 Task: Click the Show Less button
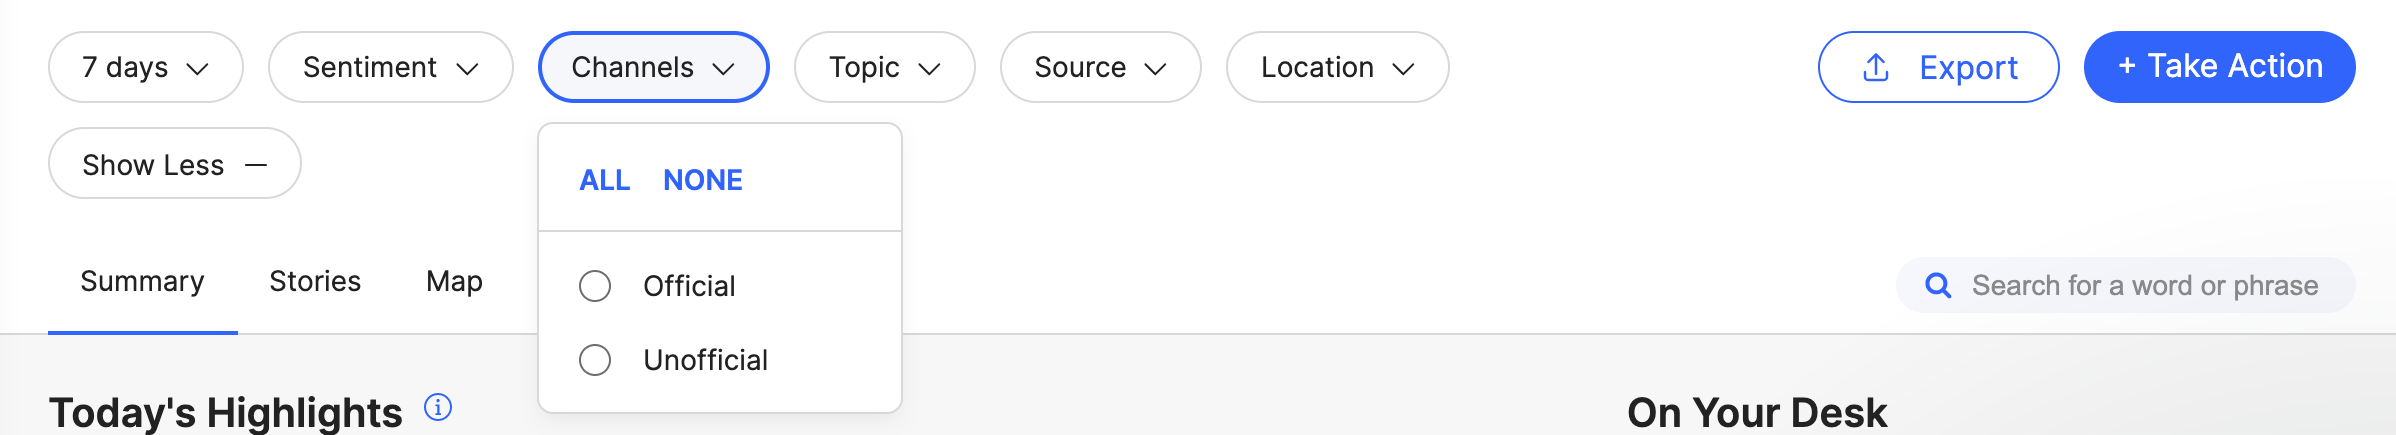pos(175,163)
